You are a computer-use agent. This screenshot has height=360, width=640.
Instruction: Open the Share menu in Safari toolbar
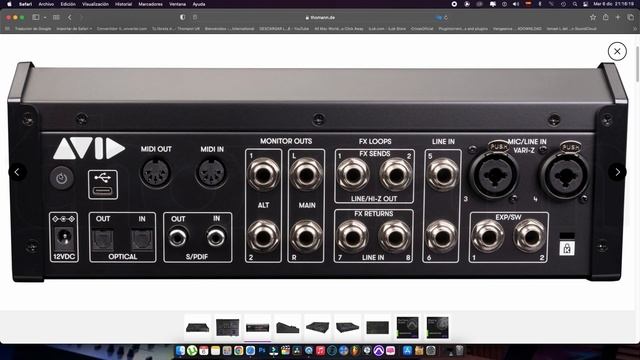pyautogui.click(x=606, y=17)
